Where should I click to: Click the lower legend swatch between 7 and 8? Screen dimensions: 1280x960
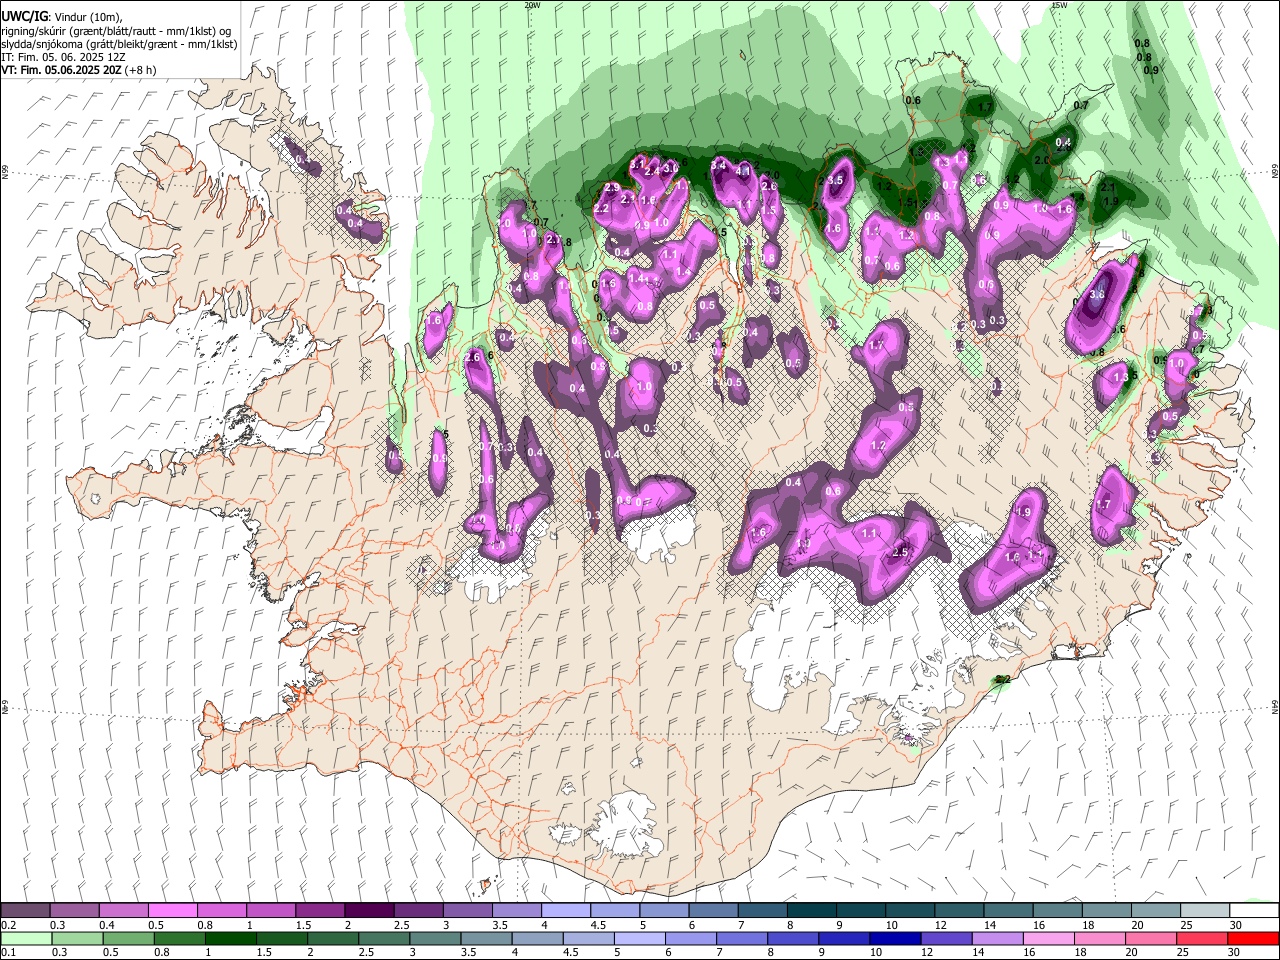pos(741,939)
